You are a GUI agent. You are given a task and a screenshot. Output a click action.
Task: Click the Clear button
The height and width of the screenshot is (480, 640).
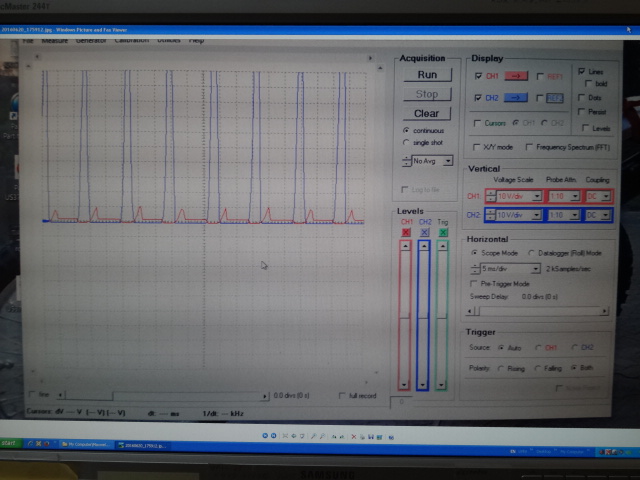coord(427,113)
